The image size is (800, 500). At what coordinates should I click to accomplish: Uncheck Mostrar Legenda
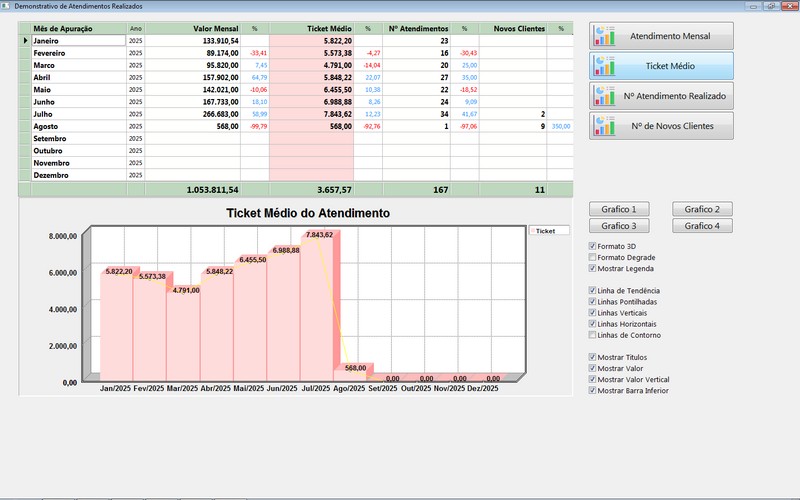(593, 268)
